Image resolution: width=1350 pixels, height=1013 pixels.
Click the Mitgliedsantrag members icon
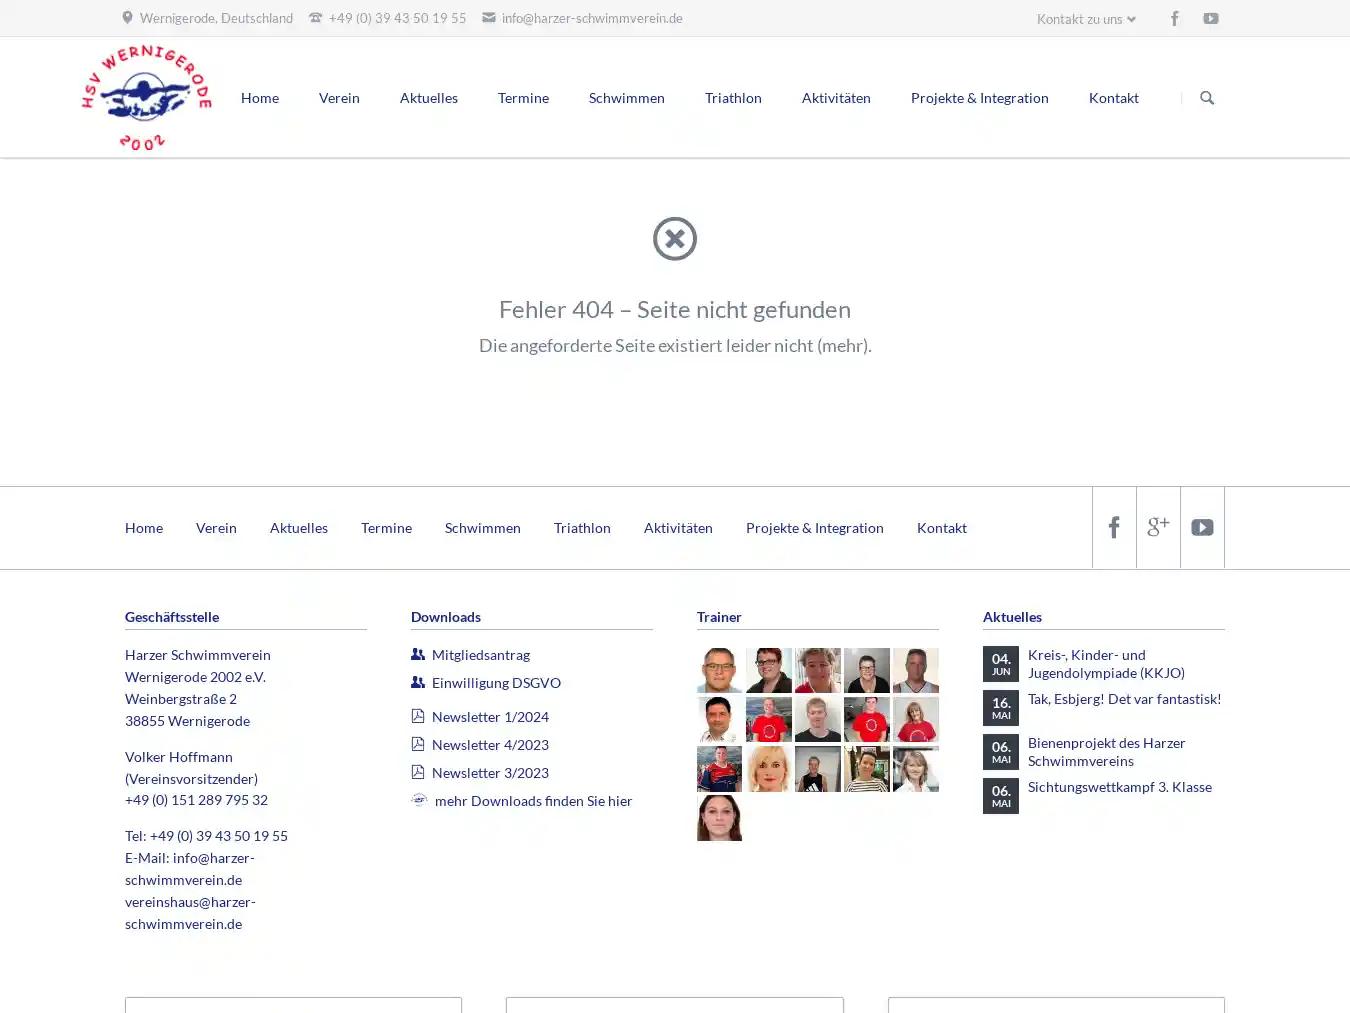click(417, 653)
